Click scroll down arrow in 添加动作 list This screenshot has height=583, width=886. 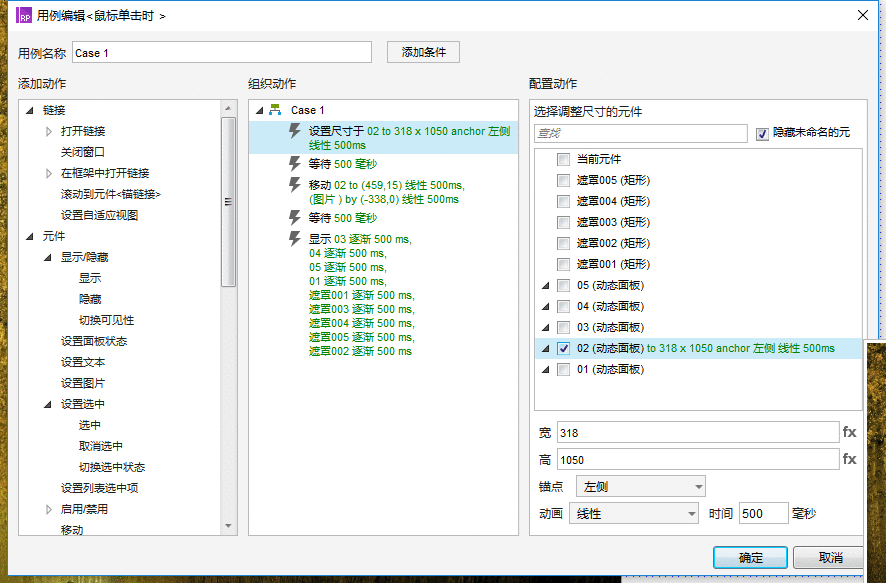[228, 526]
